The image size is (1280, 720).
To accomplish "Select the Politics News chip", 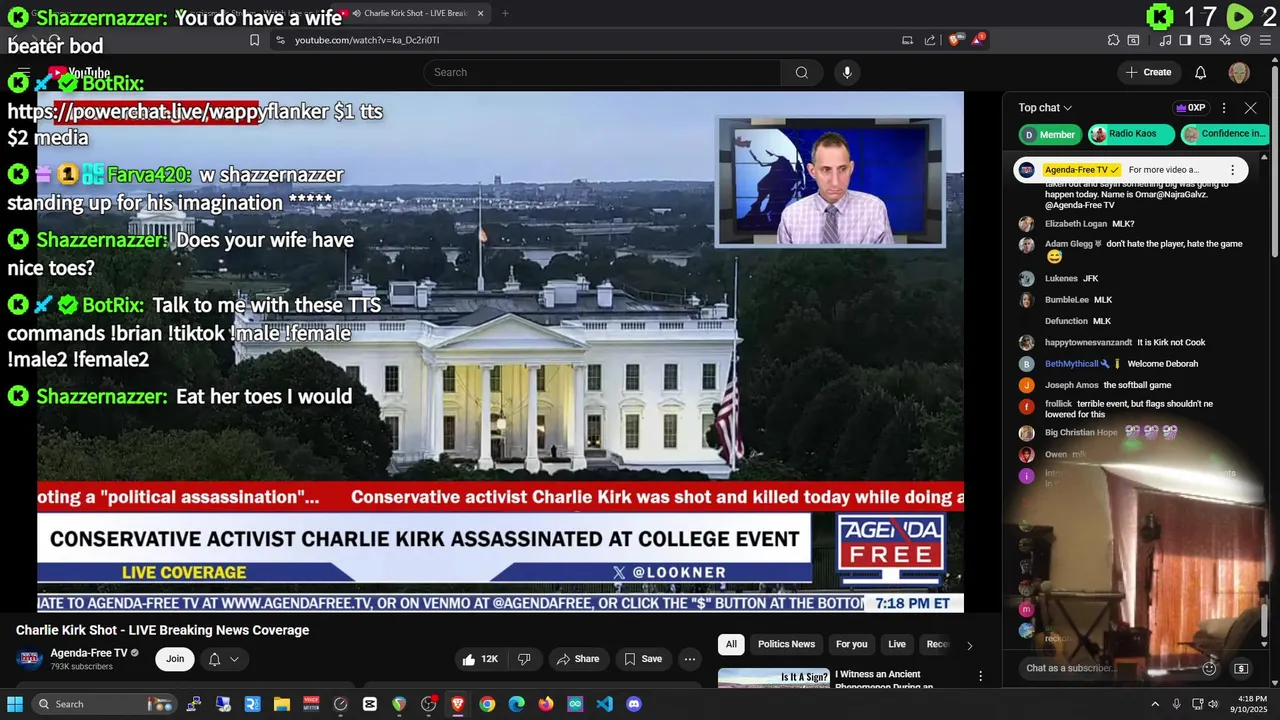I will pos(786,644).
